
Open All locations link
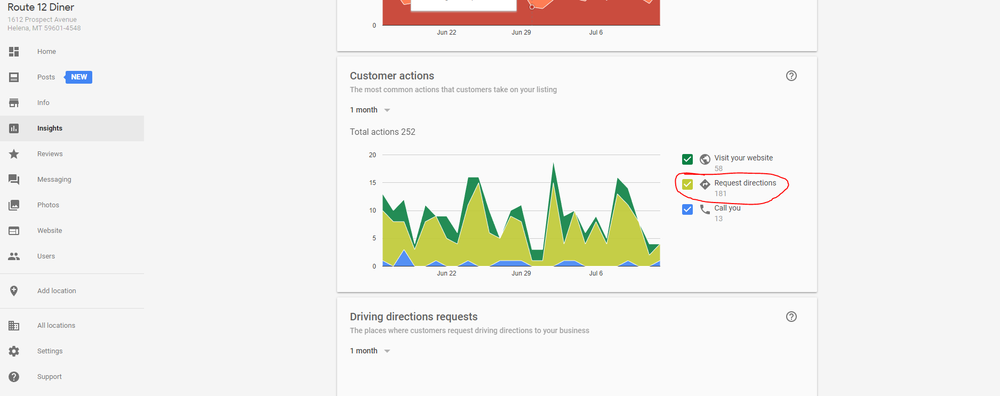coord(55,325)
